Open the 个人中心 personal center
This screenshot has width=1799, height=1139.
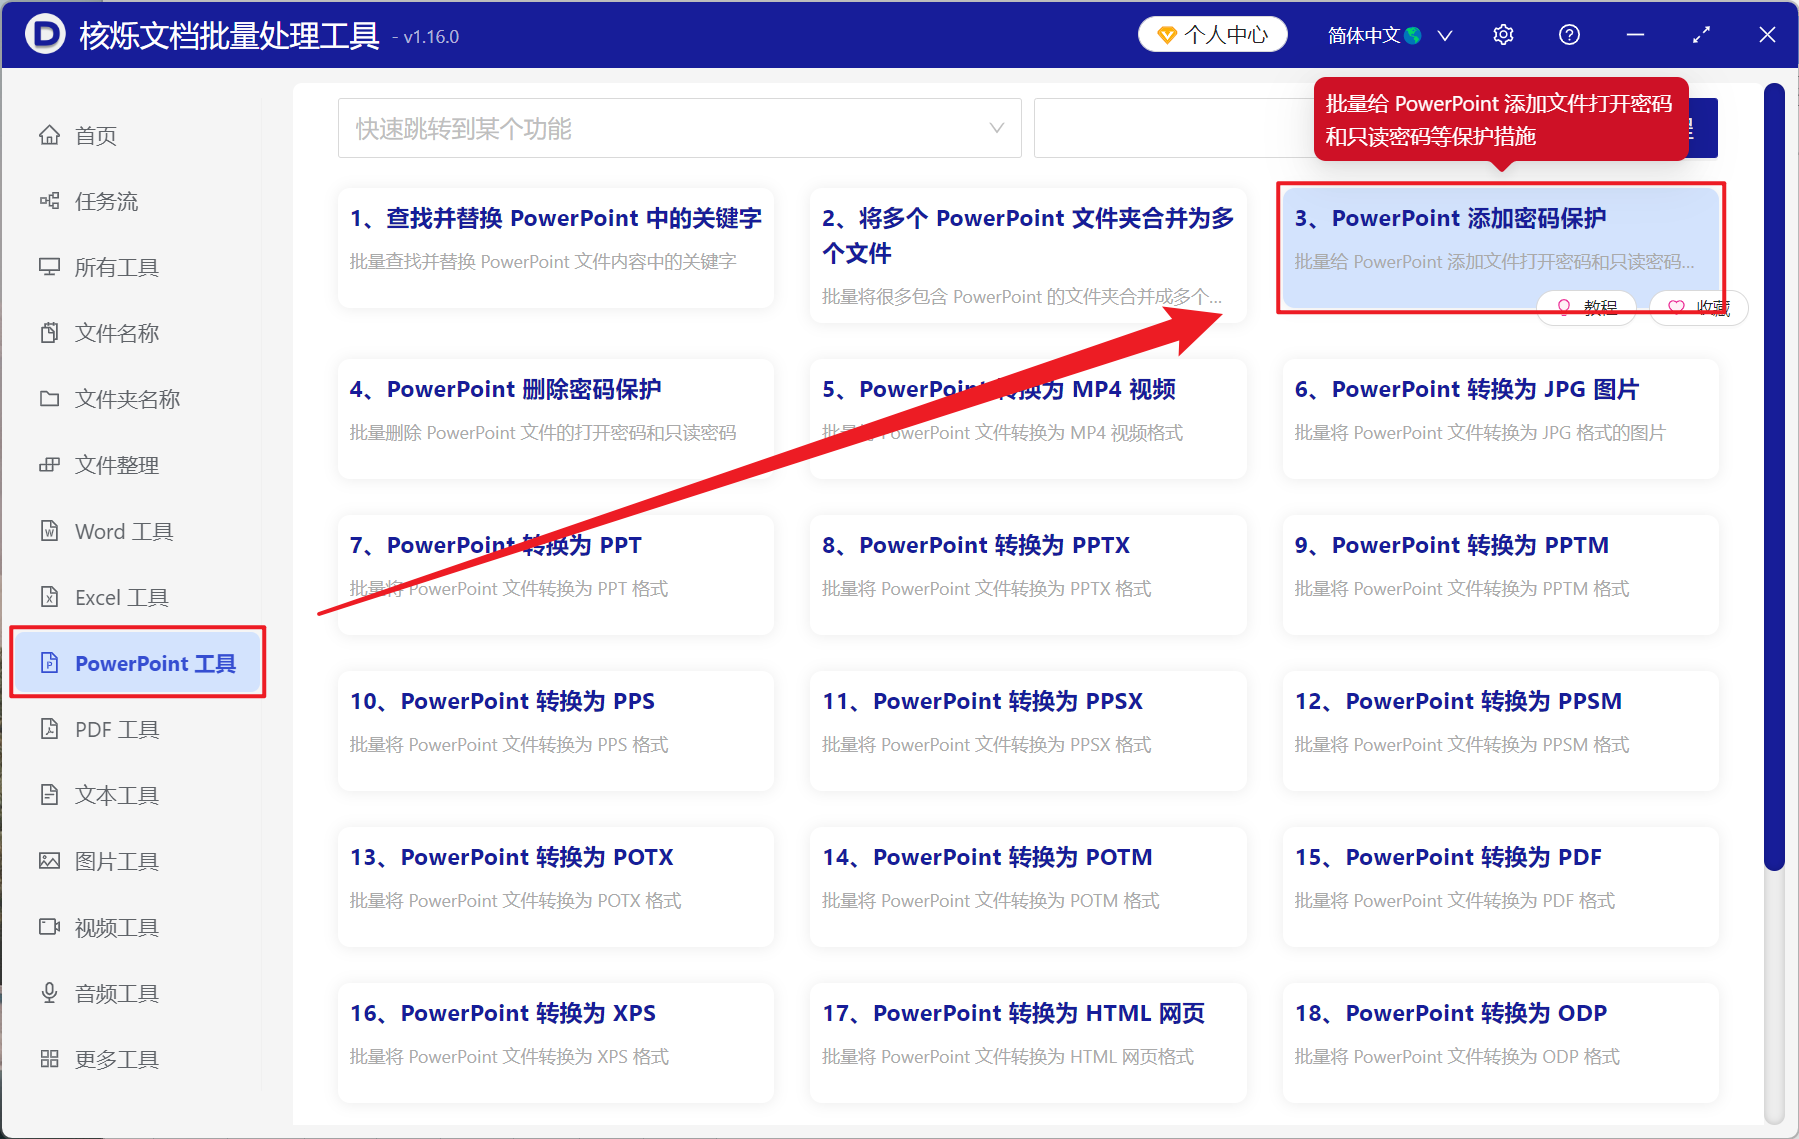(1212, 33)
